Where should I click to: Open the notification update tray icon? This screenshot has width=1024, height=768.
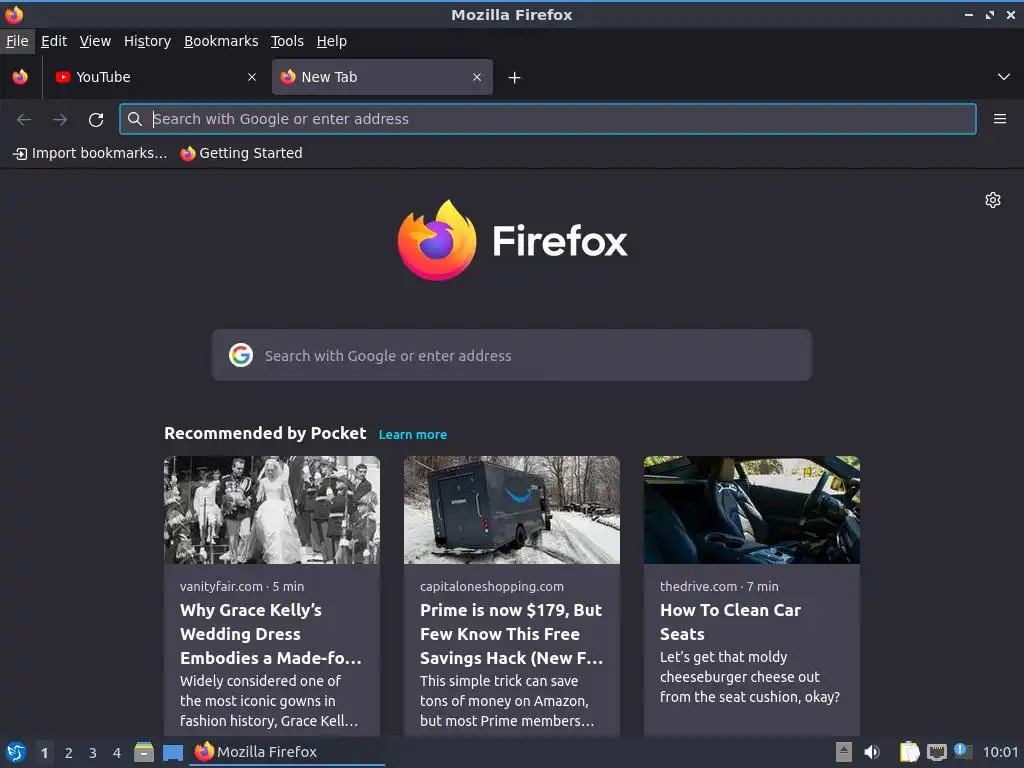coord(963,751)
